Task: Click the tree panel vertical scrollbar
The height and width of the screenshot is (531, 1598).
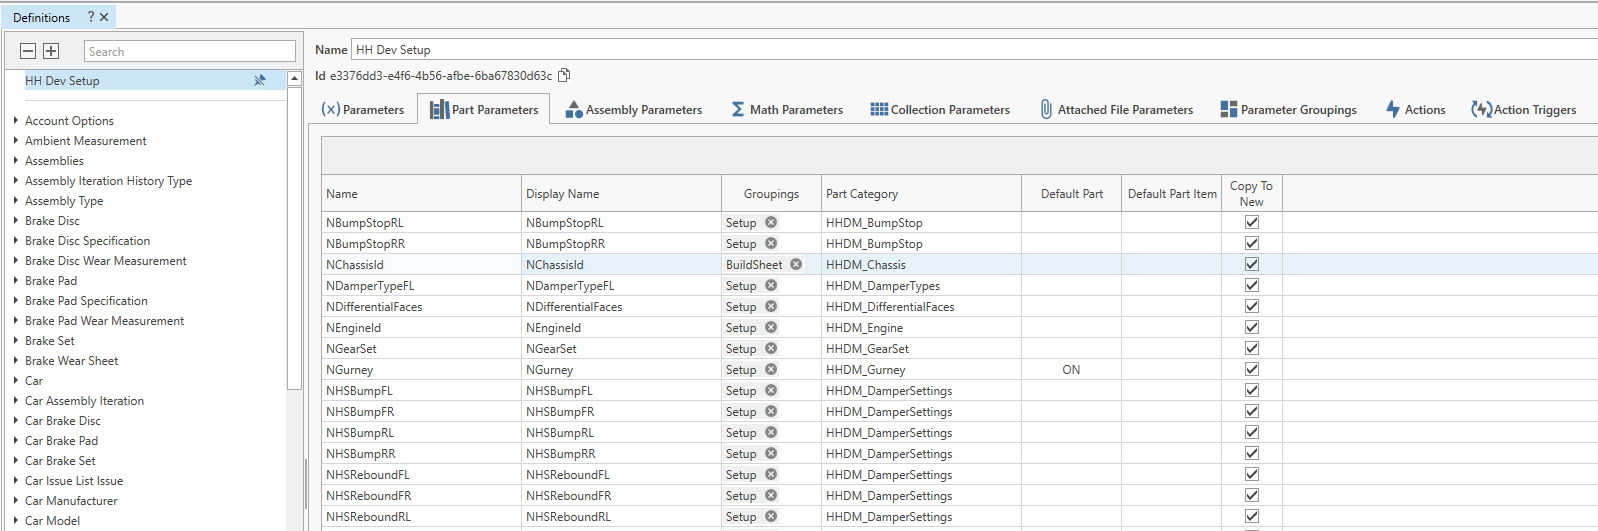Action: (x=294, y=238)
